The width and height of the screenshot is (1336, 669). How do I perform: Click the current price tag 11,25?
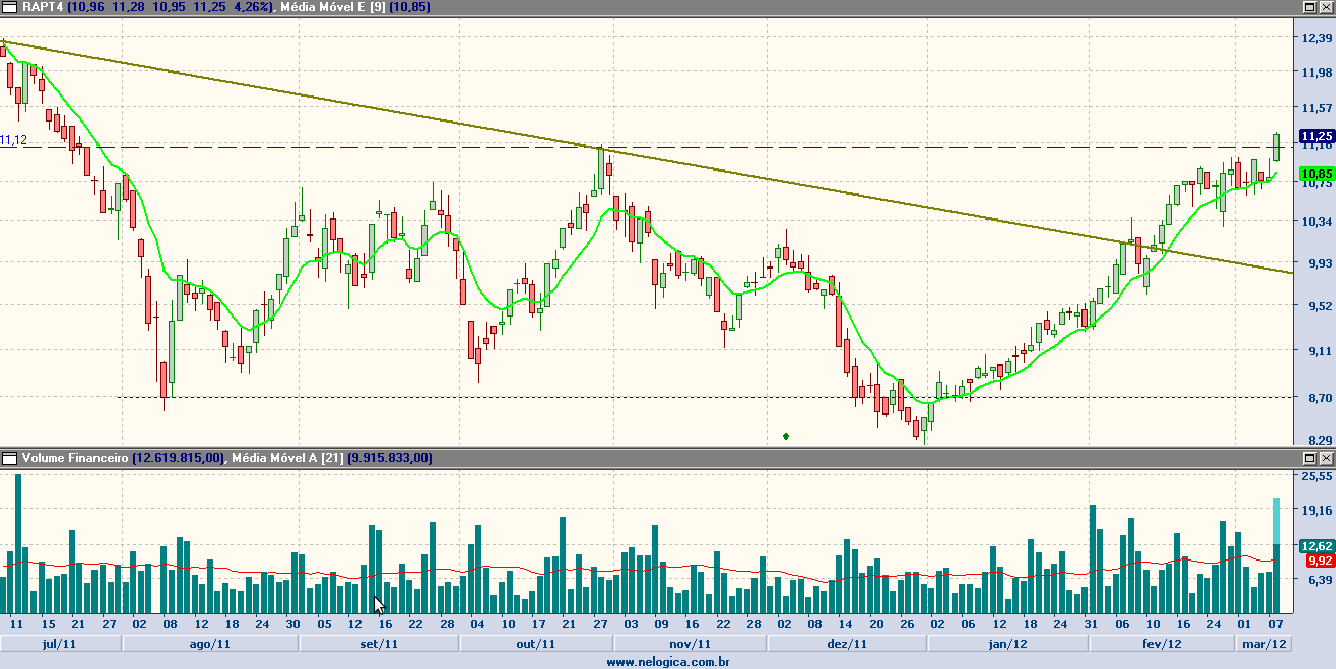pos(1316,136)
